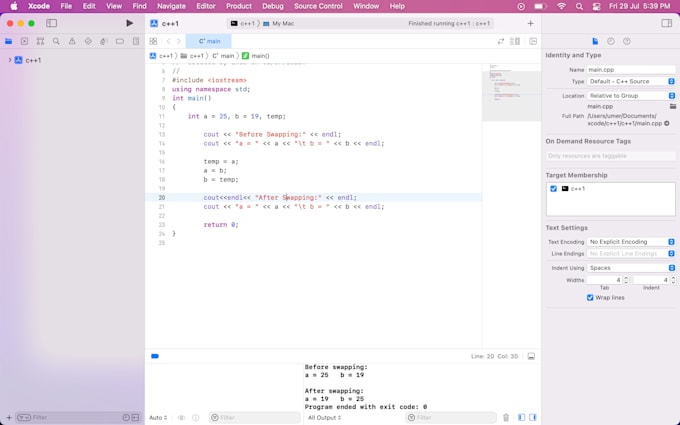
Task: Open the Report navigator
Action: click(x=136, y=42)
